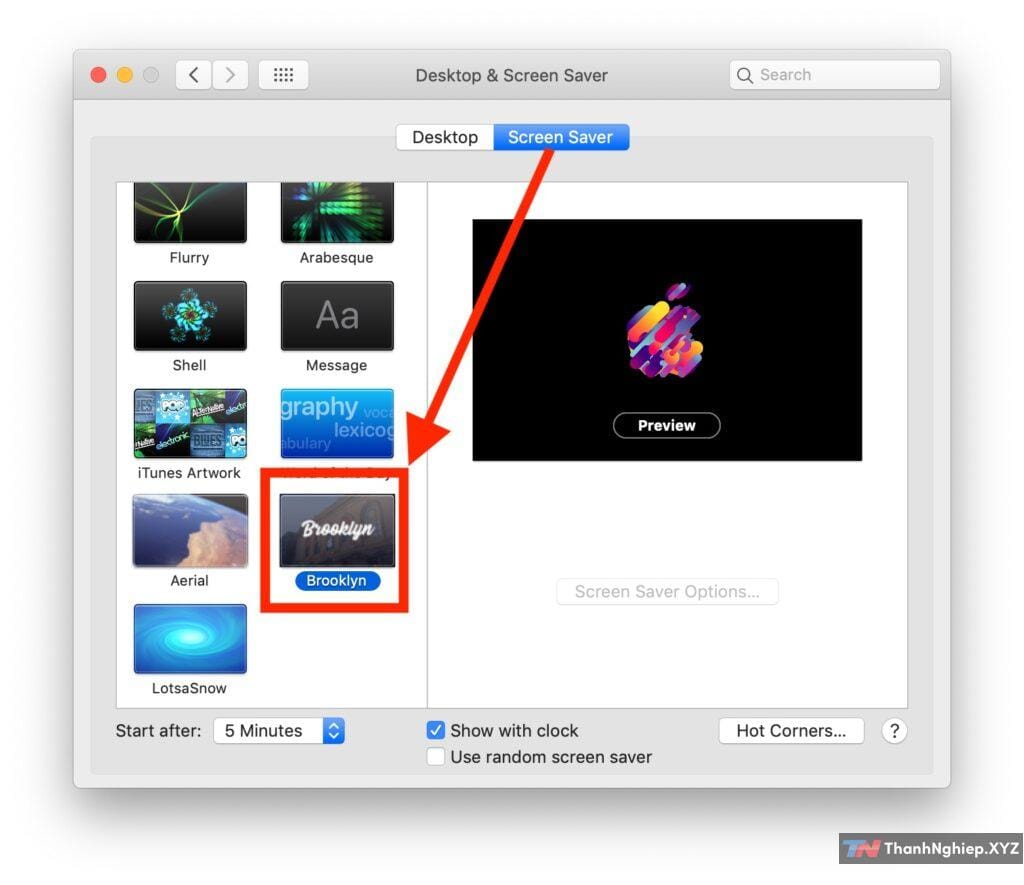Open Screen Saver Options button
1024x885 pixels.
667,592
